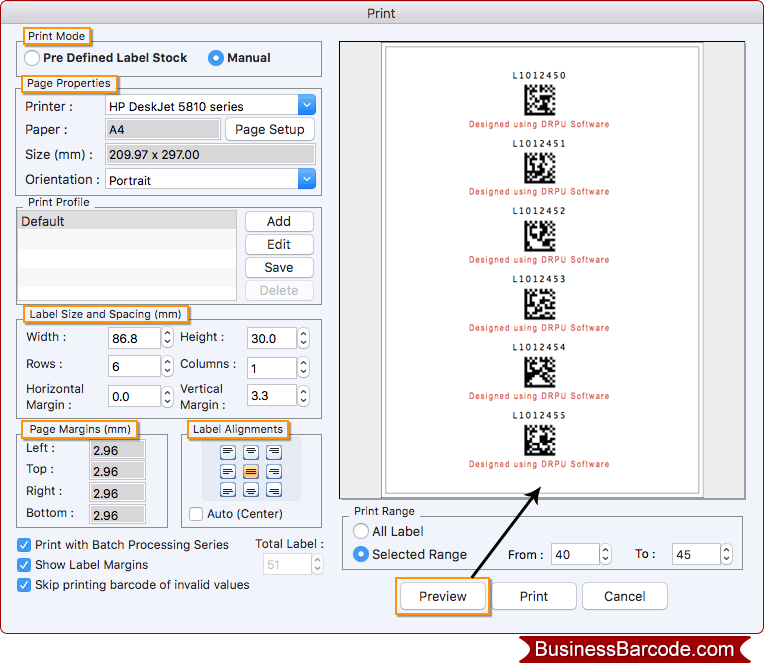Toggle Print with Batch Processing Series
The image size is (764, 663).
click(24, 545)
